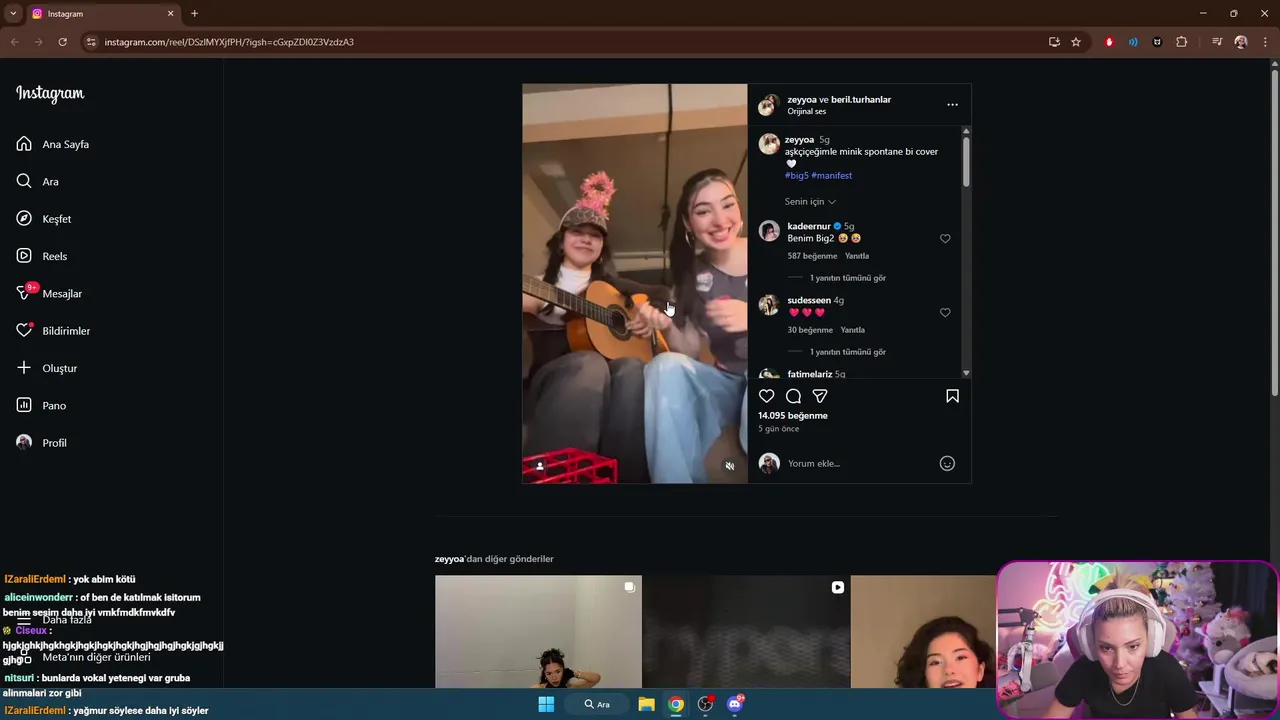Open Ara search in sidebar

(x=37, y=181)
